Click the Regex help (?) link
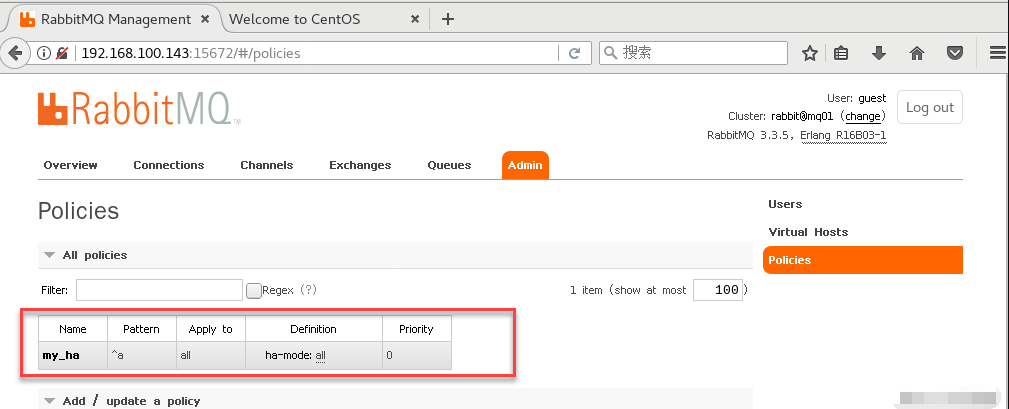1009x409 pixels. tap(309, 290)
